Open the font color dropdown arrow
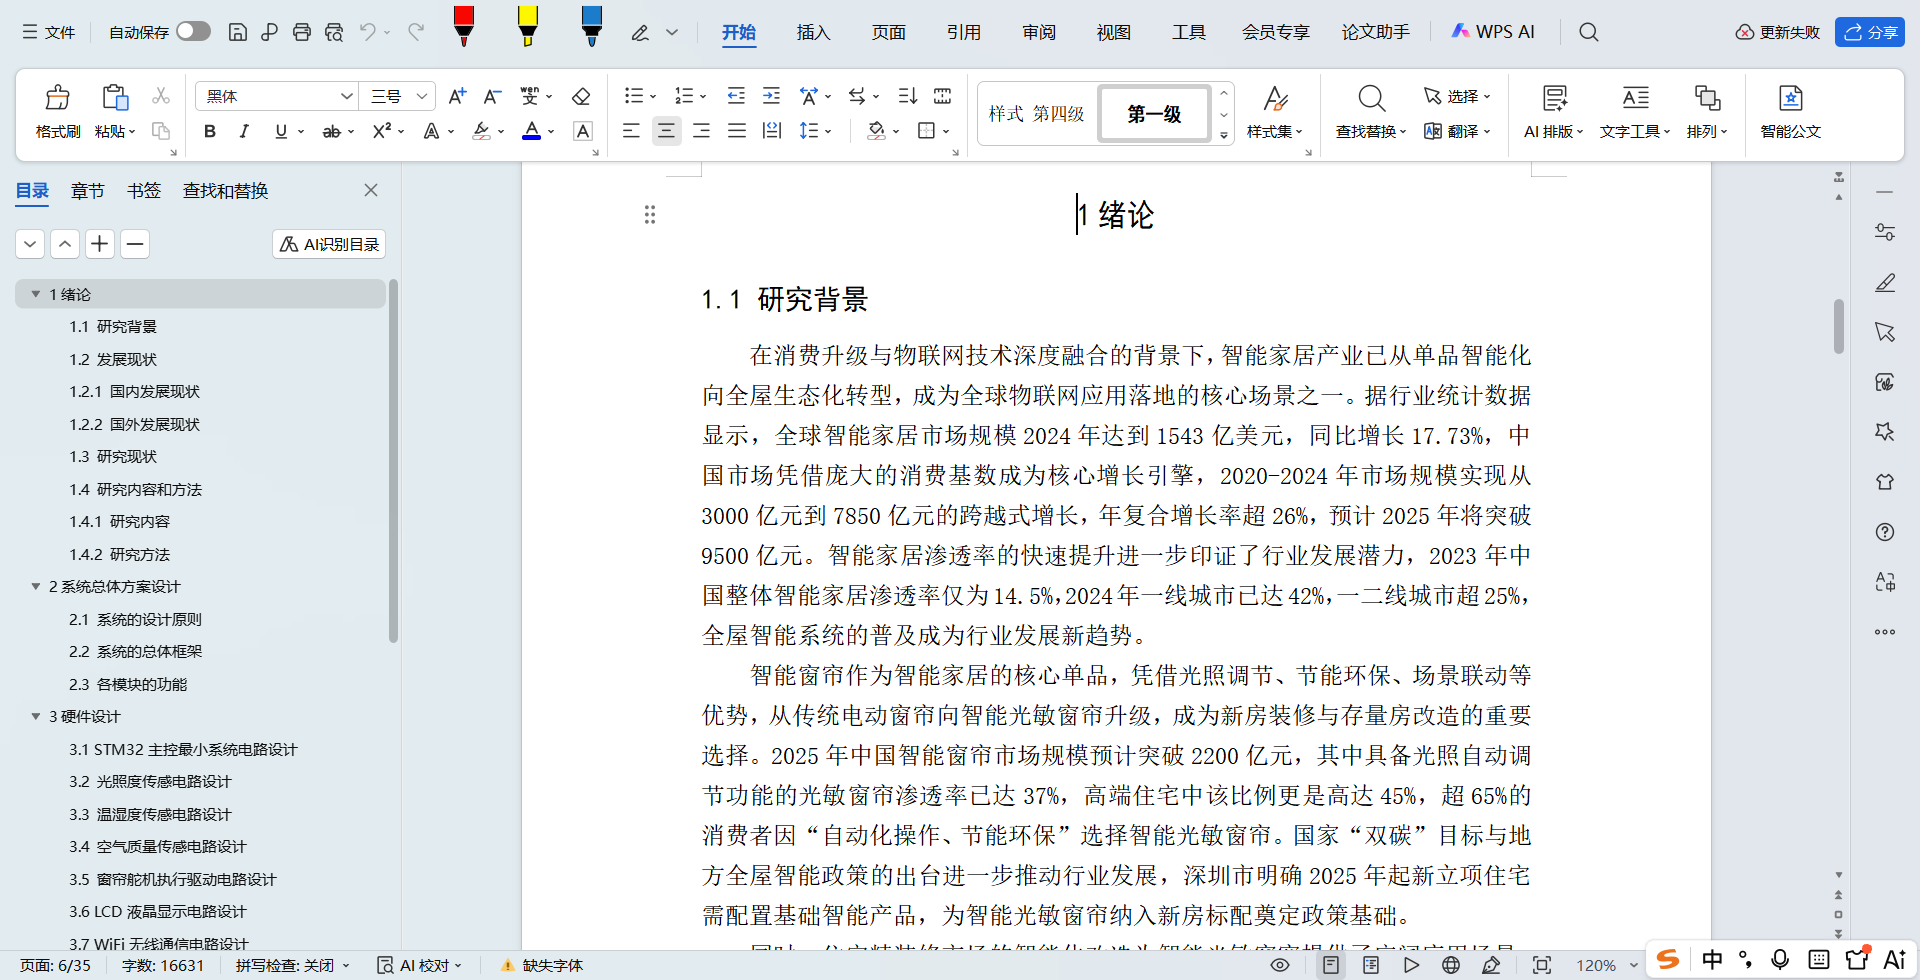1920x980 pixels. 551,131
